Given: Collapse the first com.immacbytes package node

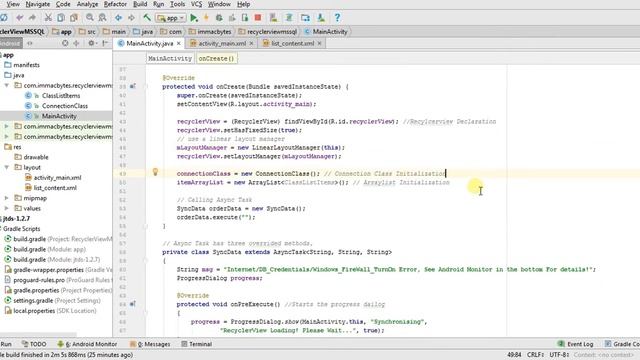Looking at the screenshot, I should (7, 85).
